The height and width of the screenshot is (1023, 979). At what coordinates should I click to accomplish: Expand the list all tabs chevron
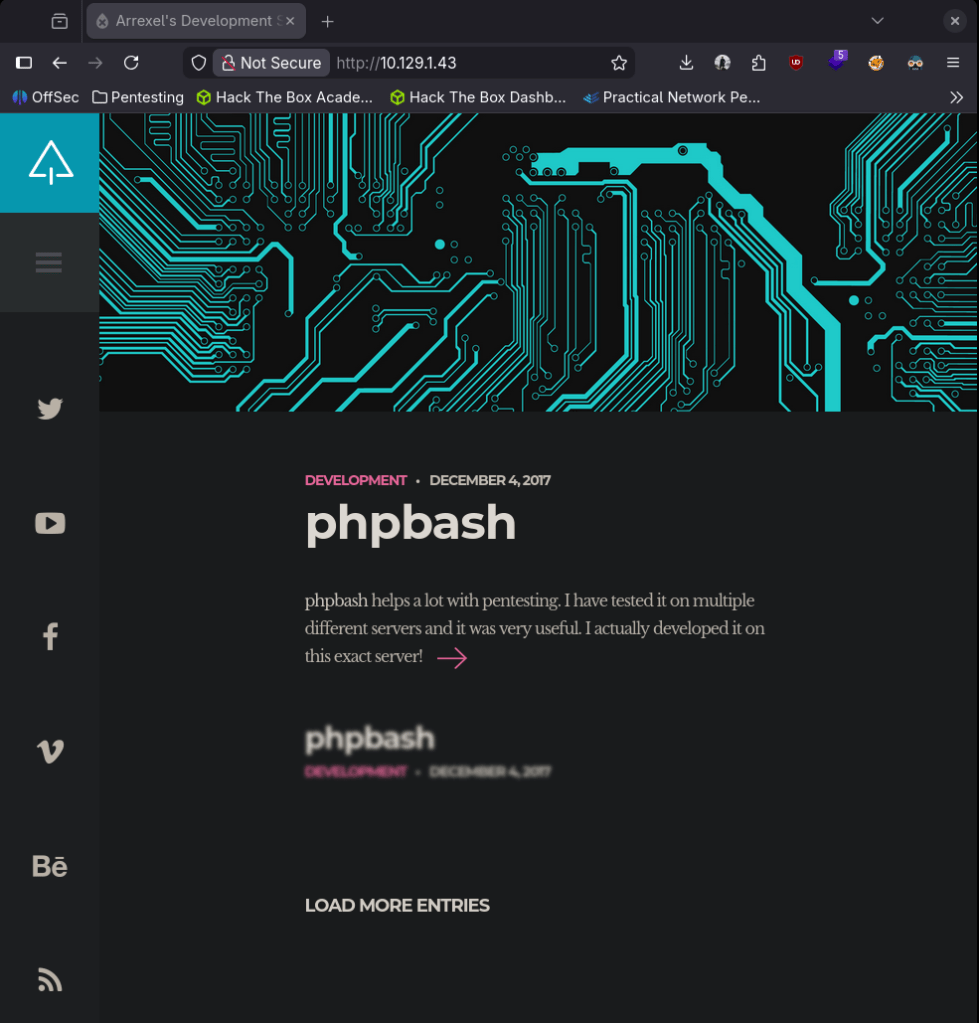click(x=877, y=21)
